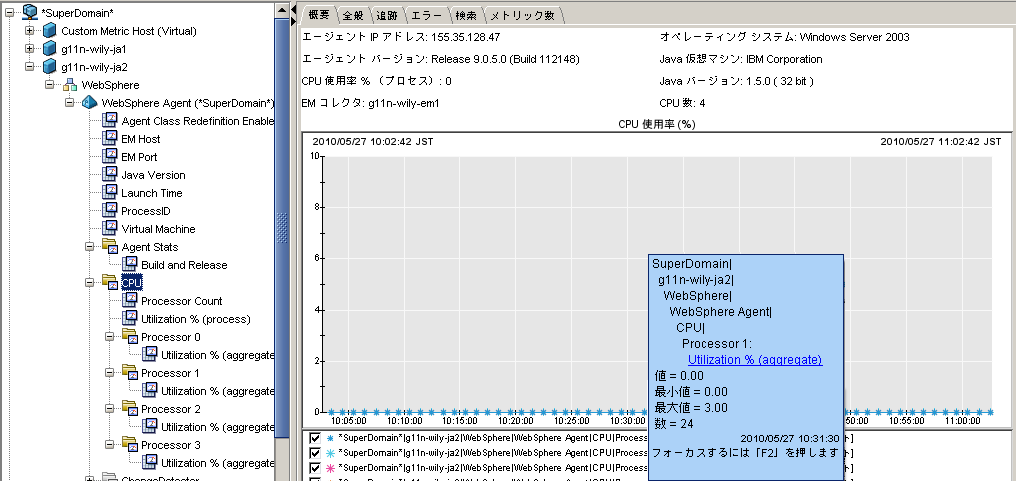1016x481 pixels.
Task: Select the 検索 tab
Action: point(465,16)
